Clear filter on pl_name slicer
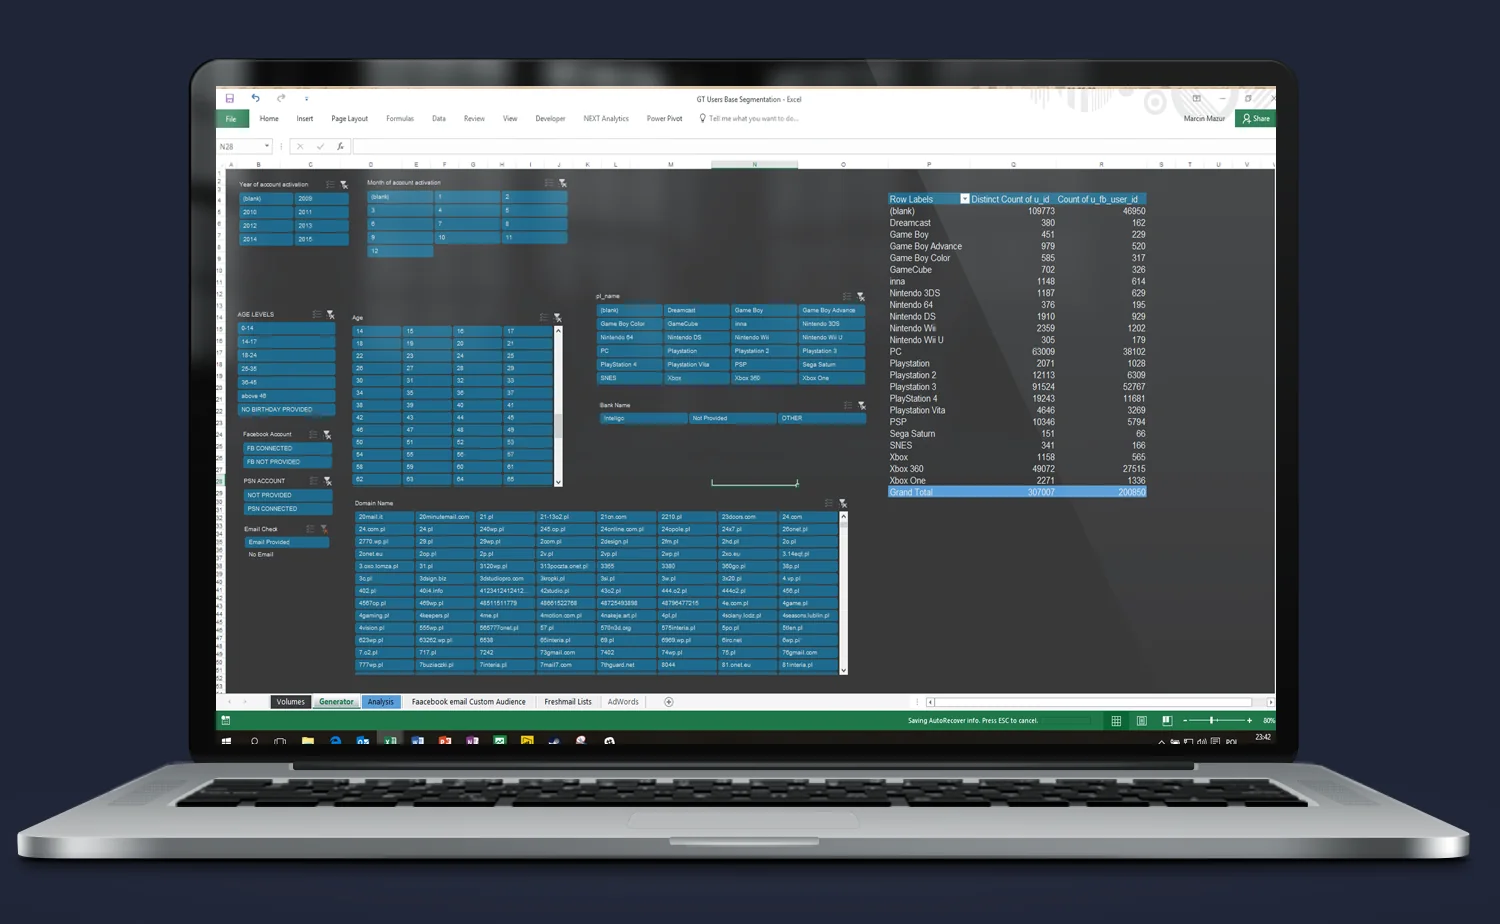This screenshot has height=924, width=1500. (x=861, y=297)
